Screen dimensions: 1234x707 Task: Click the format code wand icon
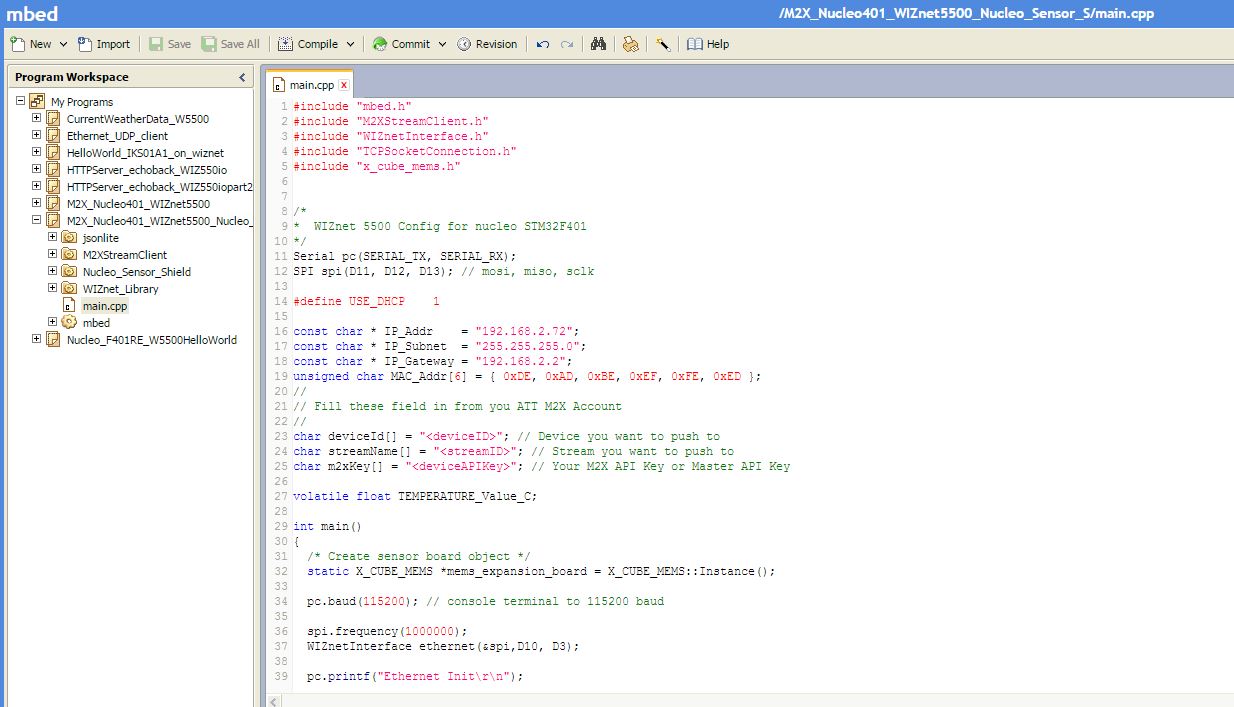click(x=662, y=44)
